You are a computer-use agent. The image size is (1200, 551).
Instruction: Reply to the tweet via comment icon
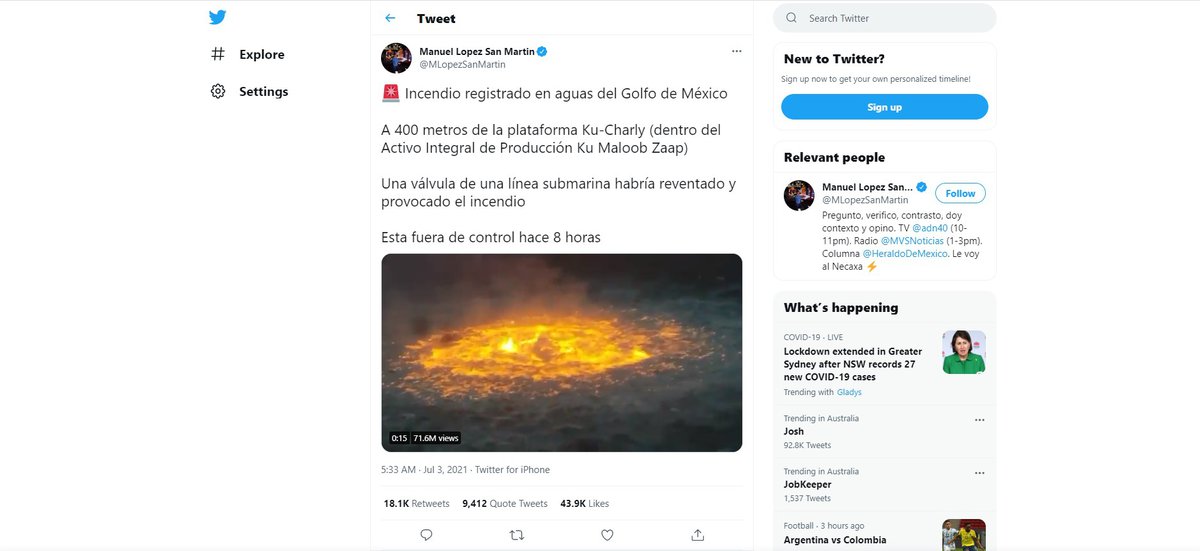click(426, 535)
